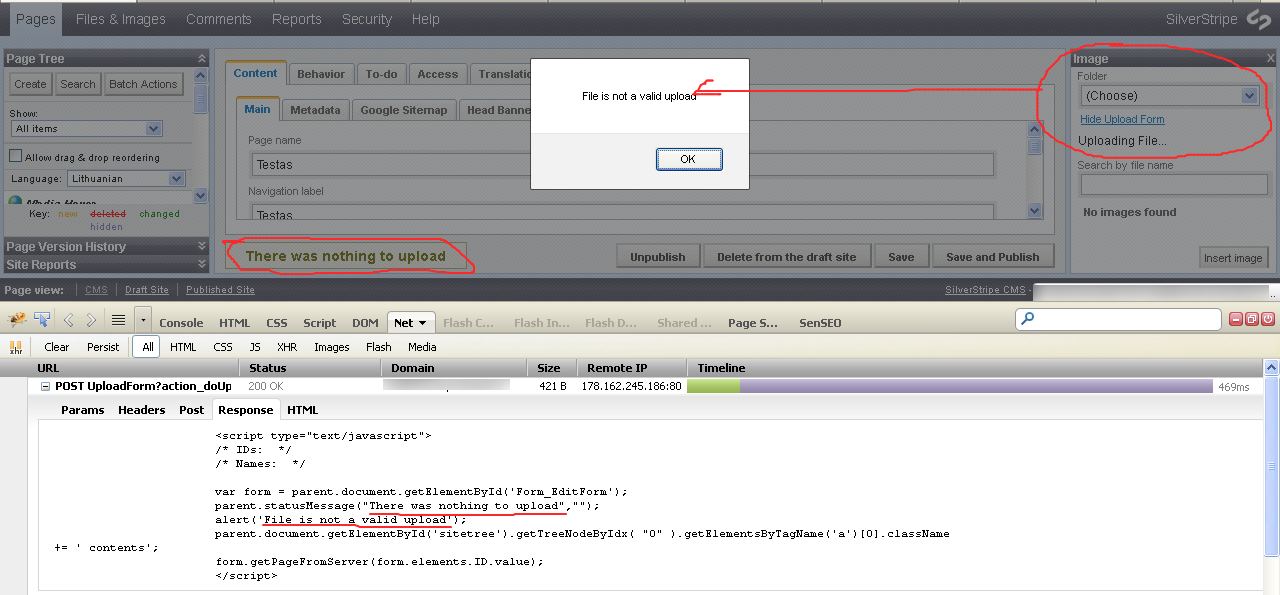1280x595 pixels.
Task: Select the Google Sitemap sub-tab
Action: [x=404, y=110]
